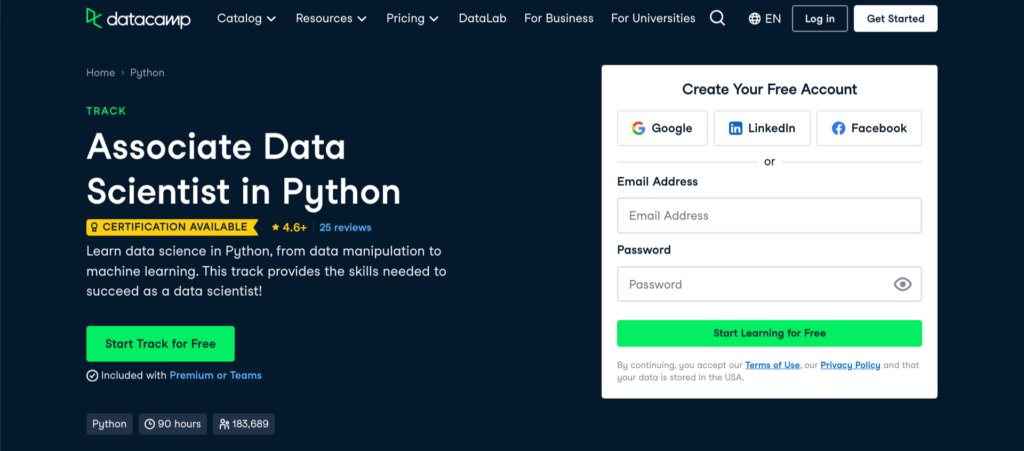Sign up with LinkedIn button
1024x451 pixels.
762,128
